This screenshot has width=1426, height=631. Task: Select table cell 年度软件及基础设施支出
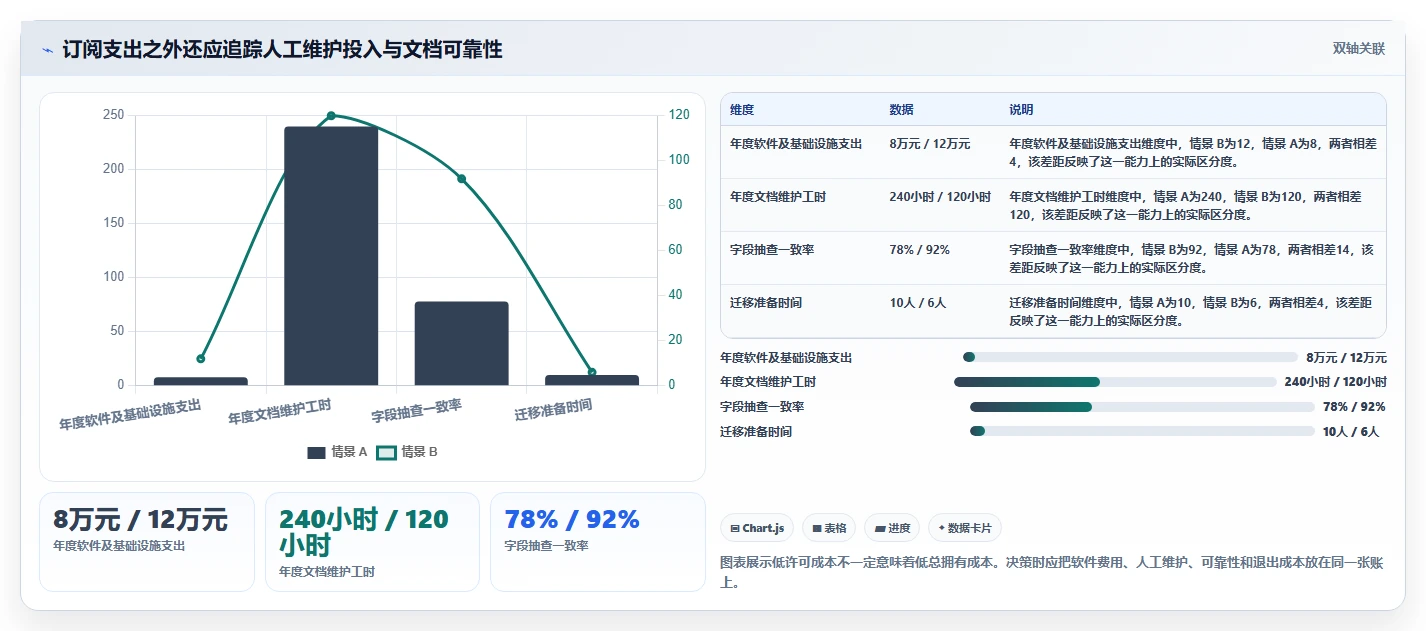(x=796, y=144)
